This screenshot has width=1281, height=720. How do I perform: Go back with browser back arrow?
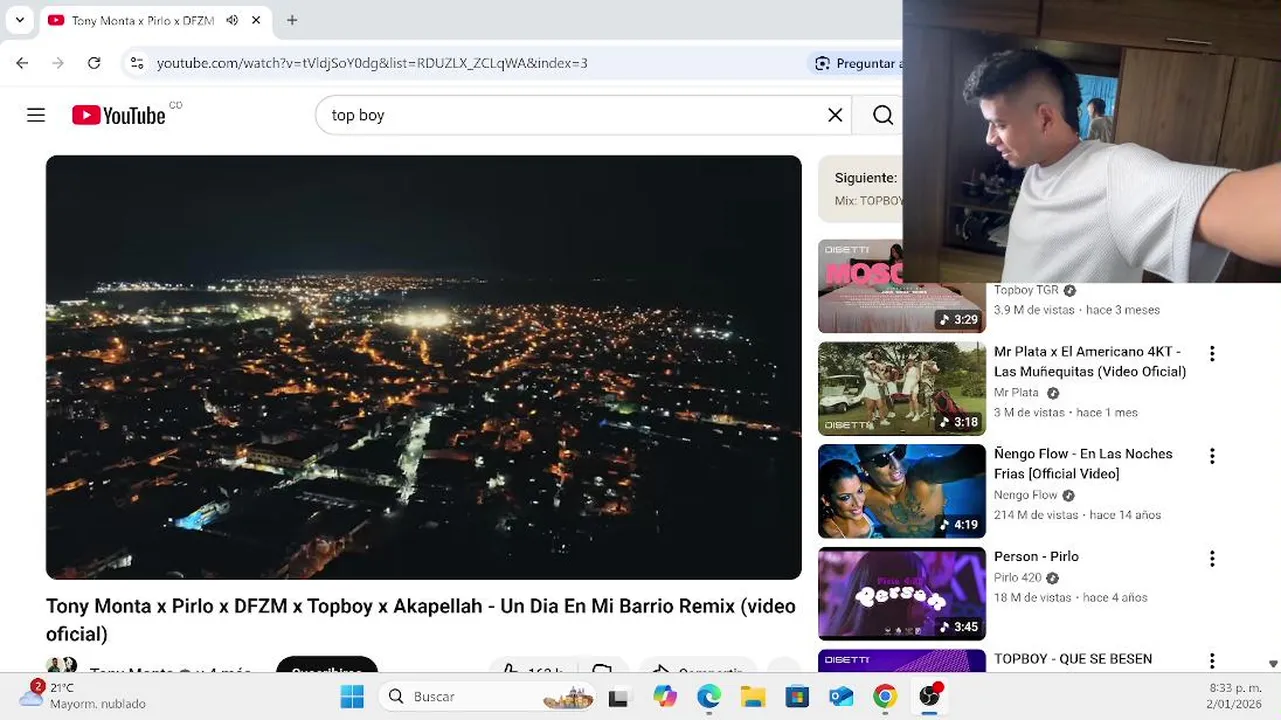tap(22, 63)
